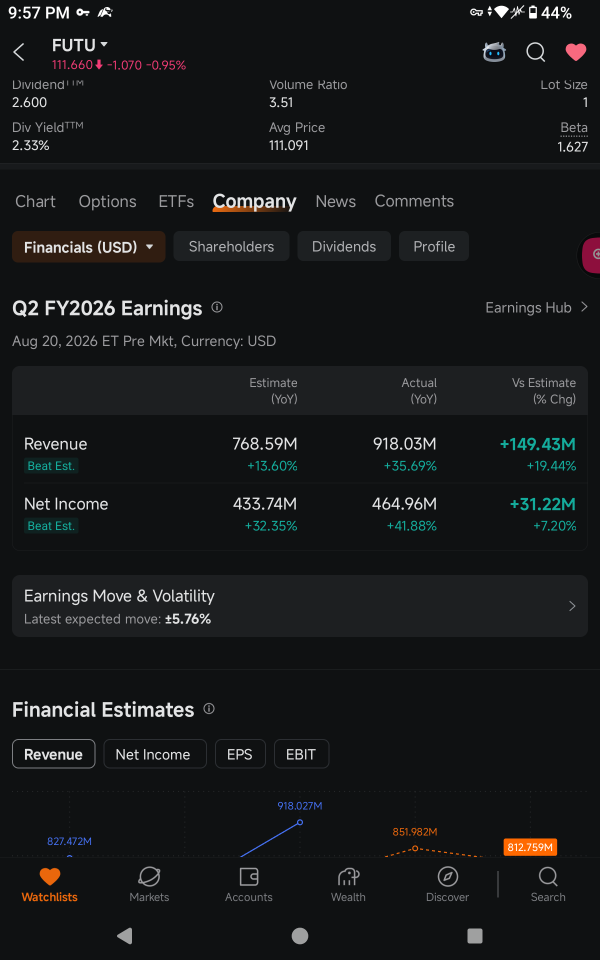Open Search in the bottom navigation
Screen dimensions: 600x960
(548, 885)
